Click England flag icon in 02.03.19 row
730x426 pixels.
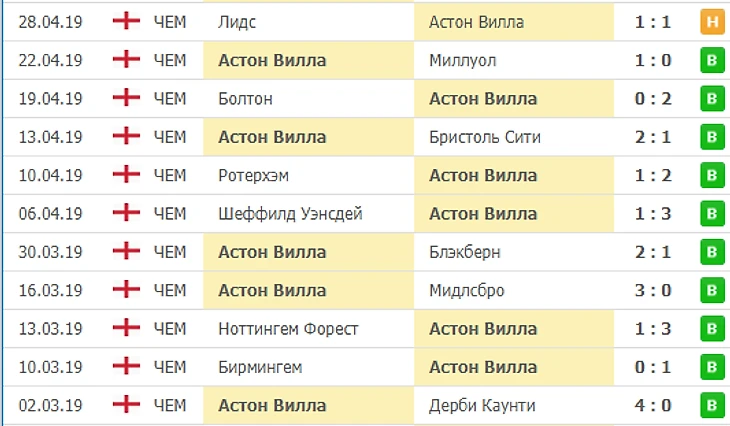tap(128, 406)
